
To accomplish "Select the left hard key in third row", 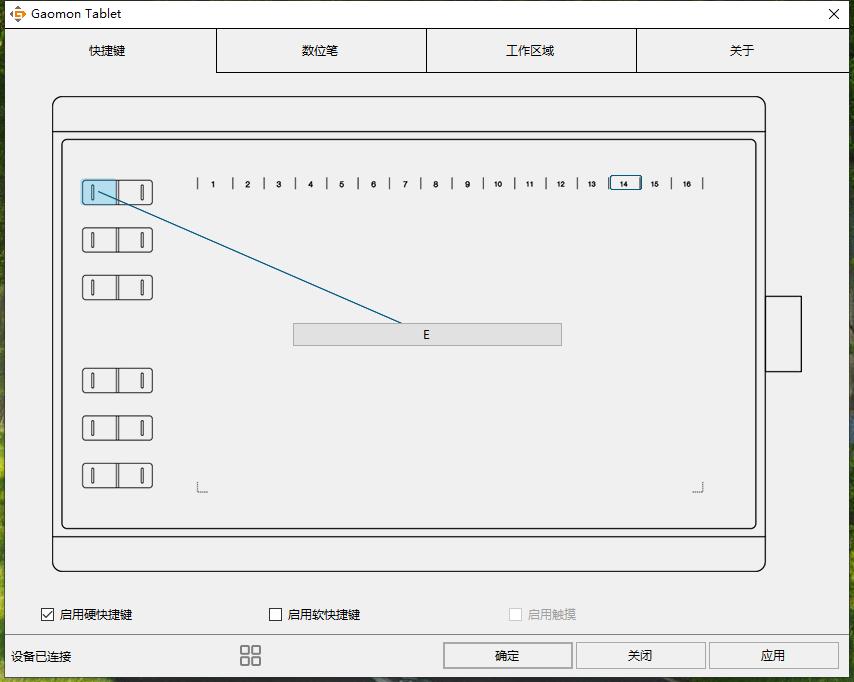I will (99, 288).
